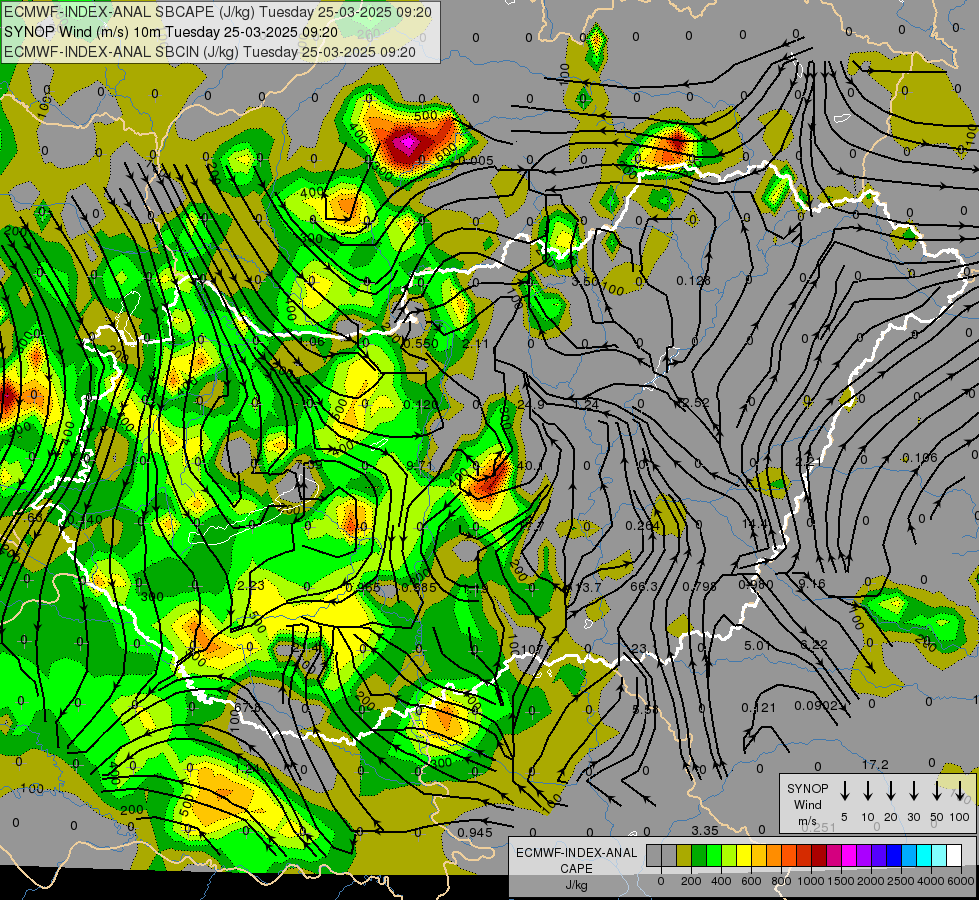Image resolution: width=979 pixels, height=900 pixels.
Task: Click the wind legend arrow for 10 m/s
Action: pos(867,790)
